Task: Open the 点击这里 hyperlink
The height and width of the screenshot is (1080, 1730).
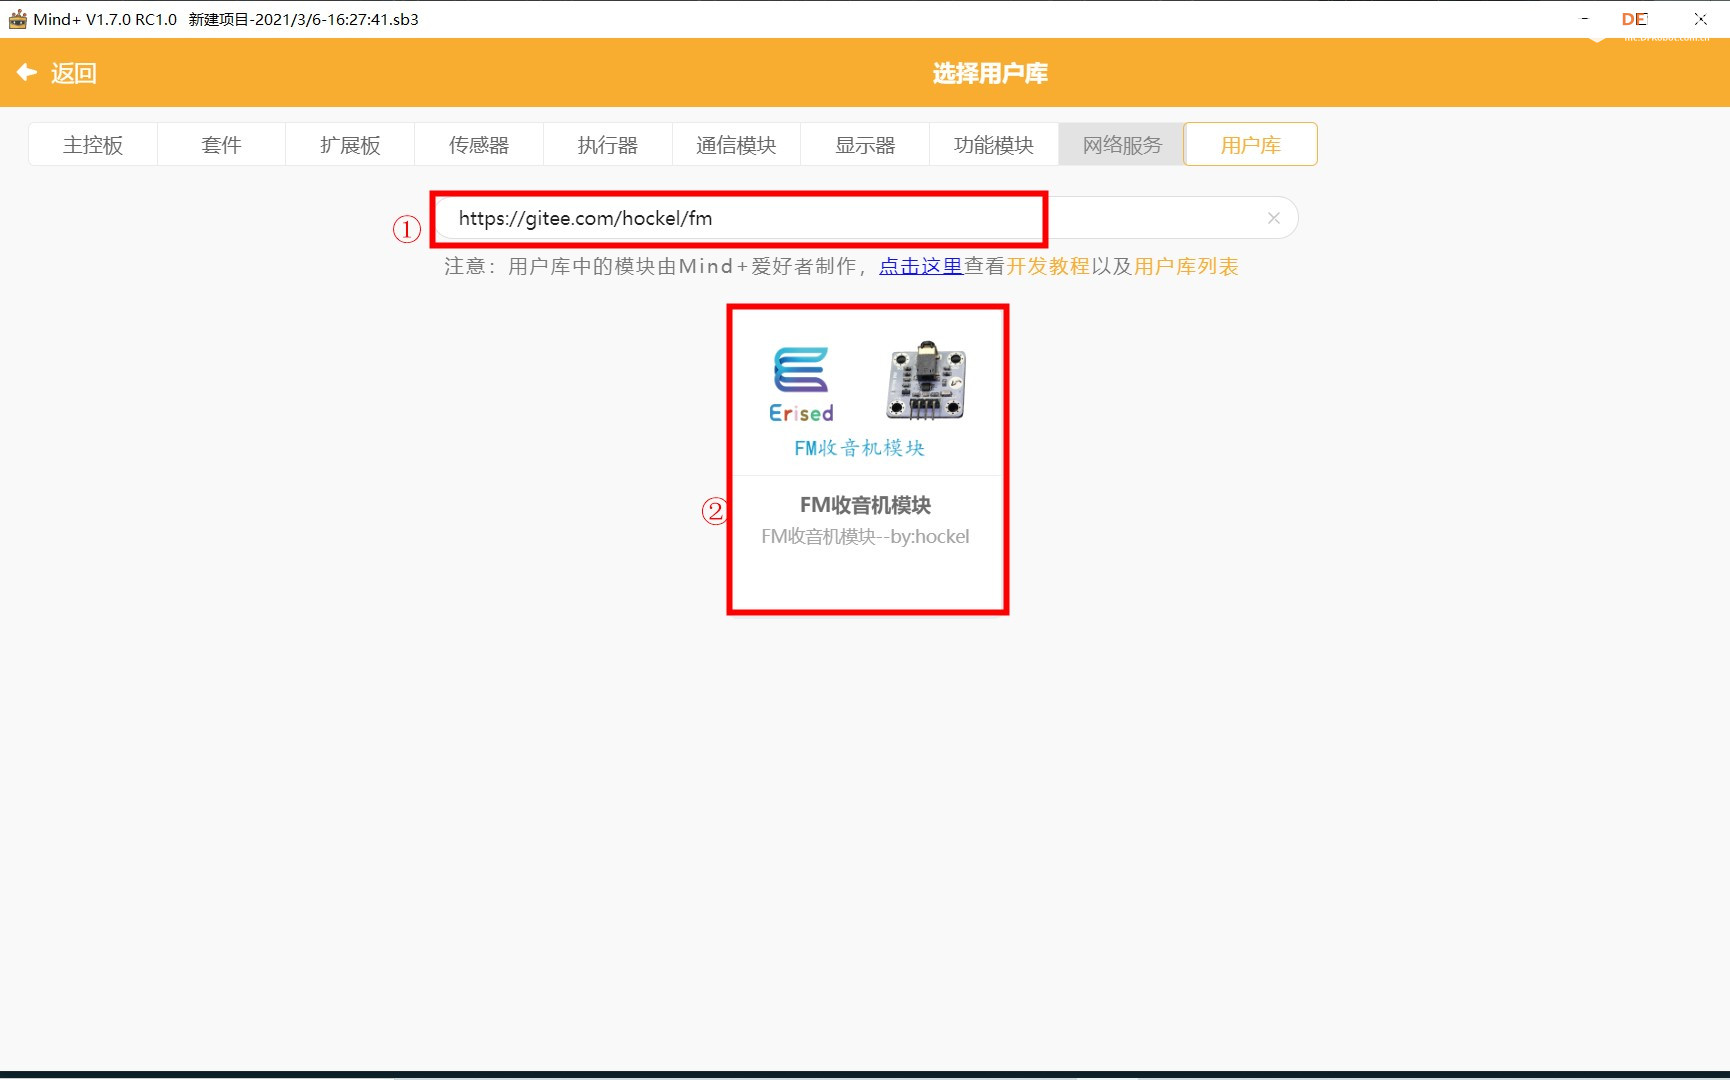Action: 920,267
